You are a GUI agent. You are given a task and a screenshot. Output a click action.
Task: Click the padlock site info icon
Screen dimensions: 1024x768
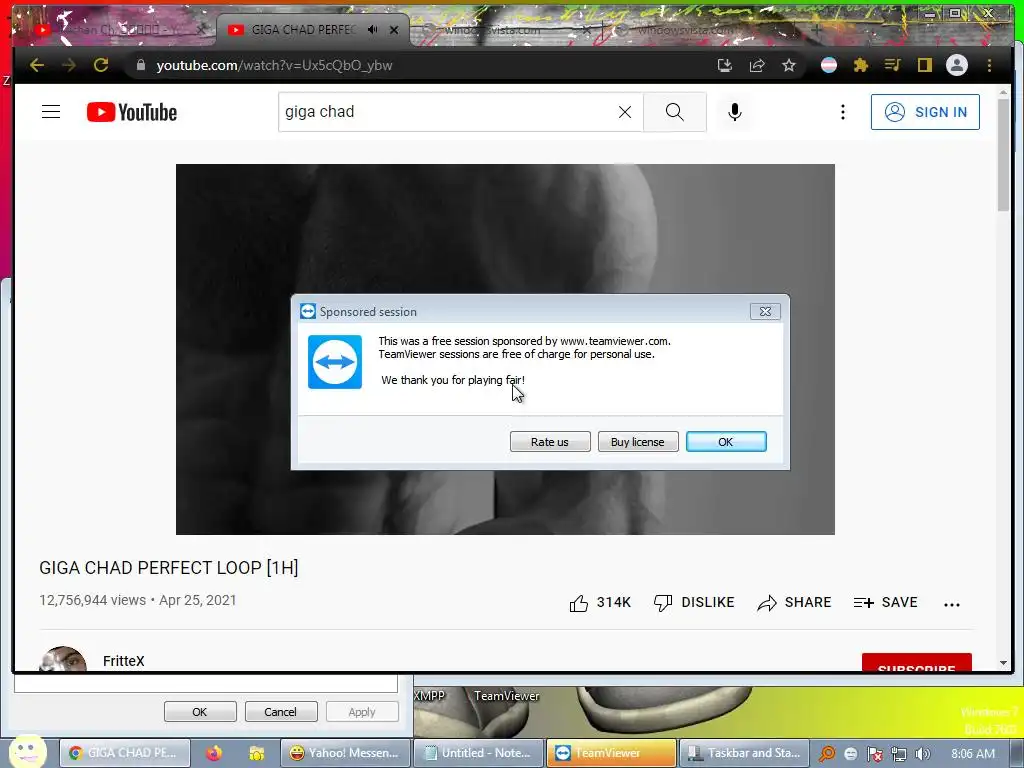pos(140,65)
